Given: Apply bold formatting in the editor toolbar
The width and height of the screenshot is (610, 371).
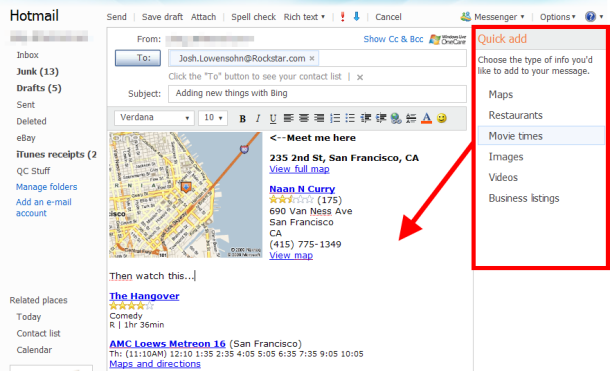Looking at the screenshot, I should click(x=242, y=118).
